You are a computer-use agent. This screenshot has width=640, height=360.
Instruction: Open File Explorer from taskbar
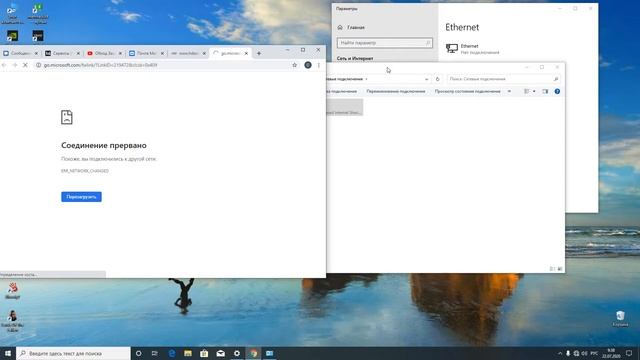[x=188, y=353]
